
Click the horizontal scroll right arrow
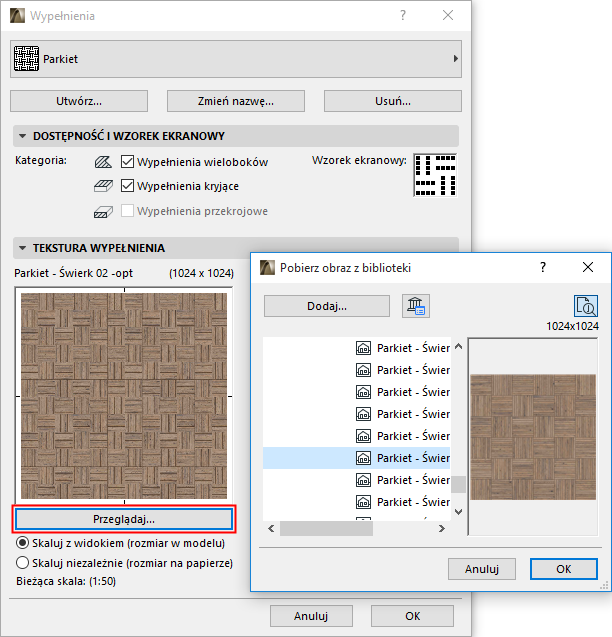pos(442,529)
